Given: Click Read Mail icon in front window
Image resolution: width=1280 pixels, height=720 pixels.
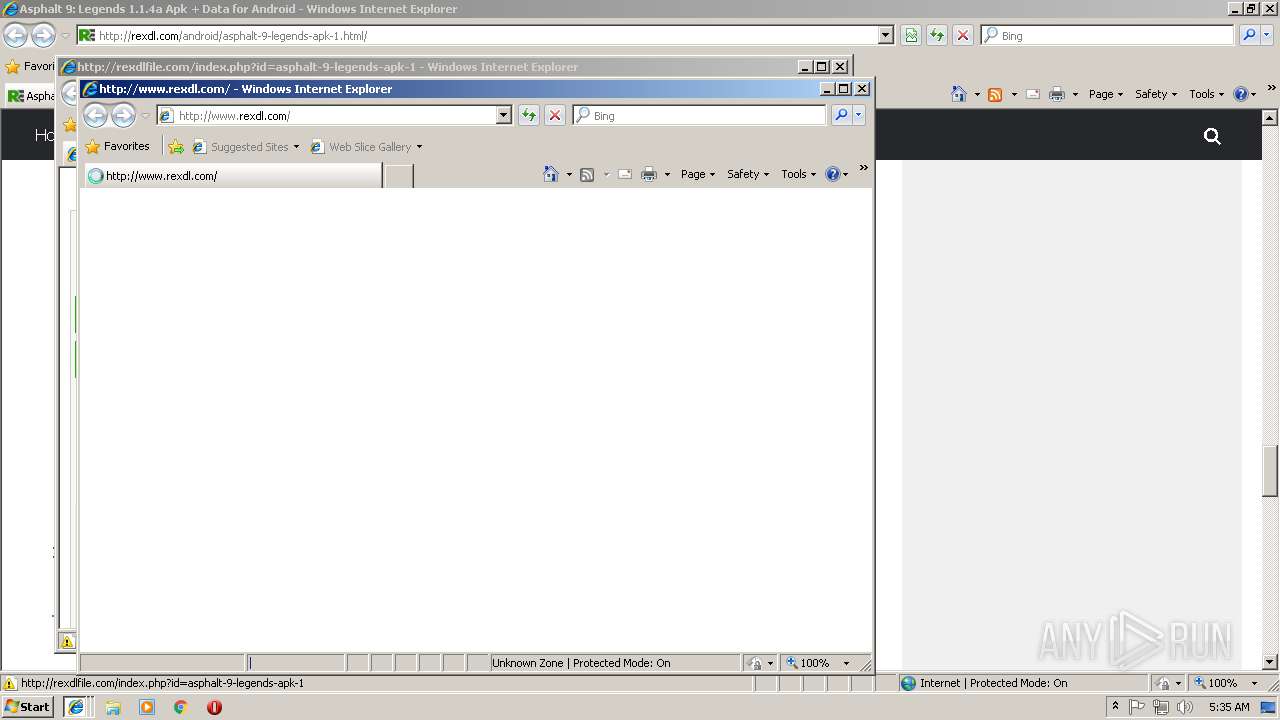Looking at the screenshot, I should click(x=625, y=174).
